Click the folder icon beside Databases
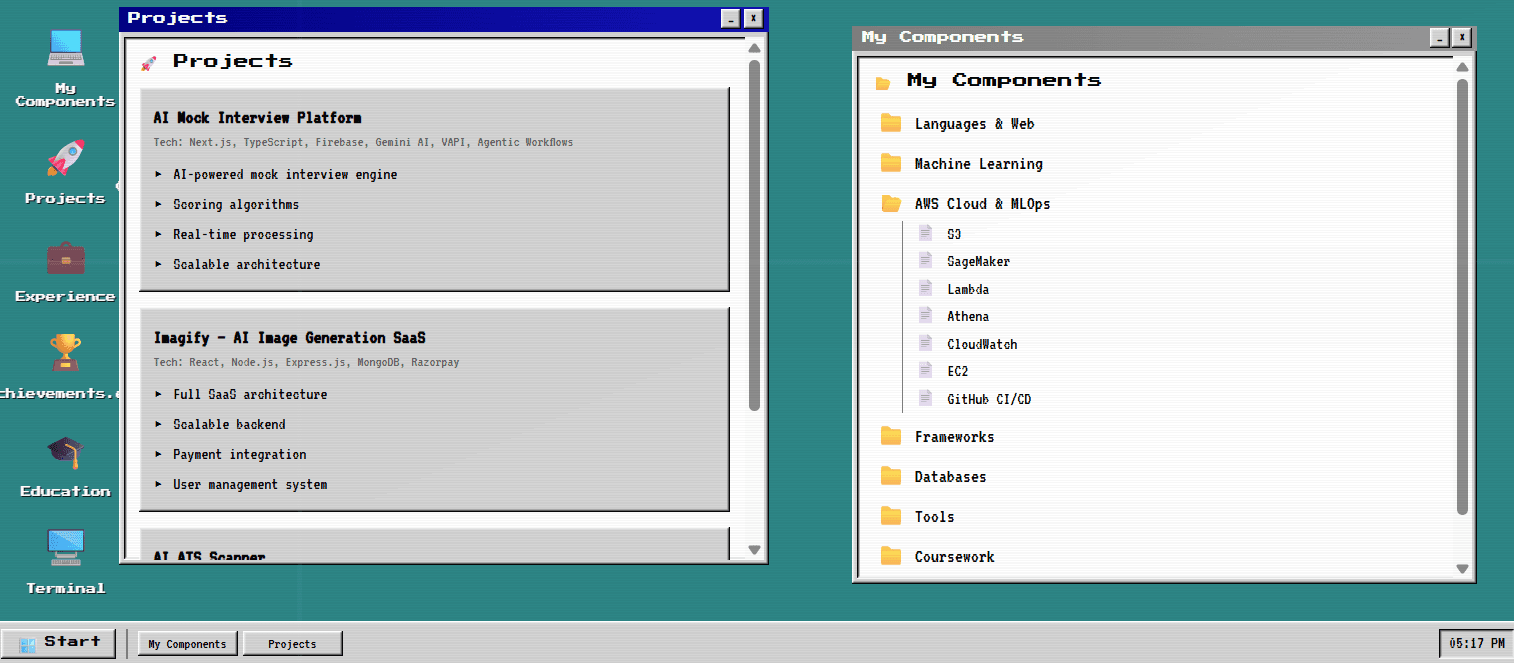Screen dimensions: 1514x663 click(891, 476)
